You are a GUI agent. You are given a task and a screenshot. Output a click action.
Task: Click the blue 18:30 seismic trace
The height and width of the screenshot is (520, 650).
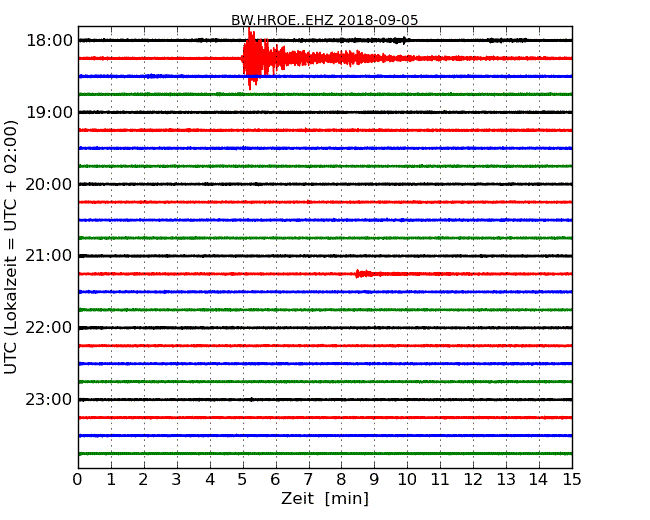(x=325, y=76)
